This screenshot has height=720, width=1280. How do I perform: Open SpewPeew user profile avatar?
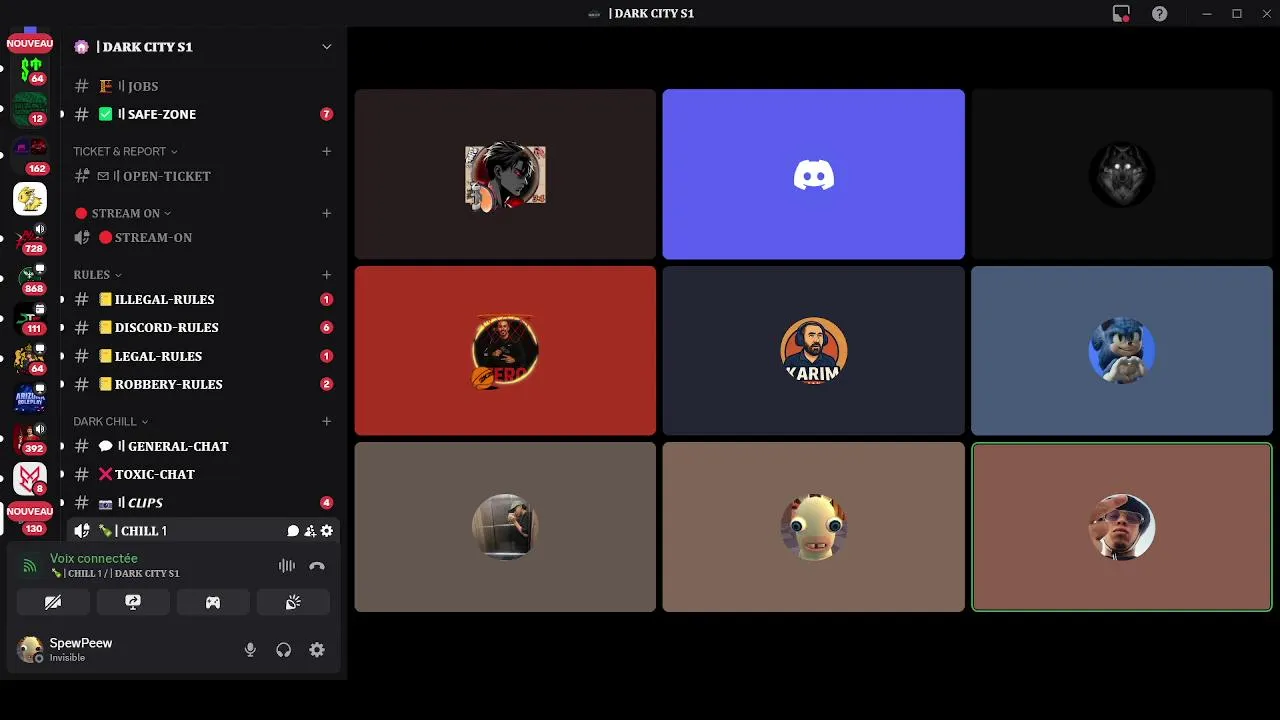(x=30, y=649)
